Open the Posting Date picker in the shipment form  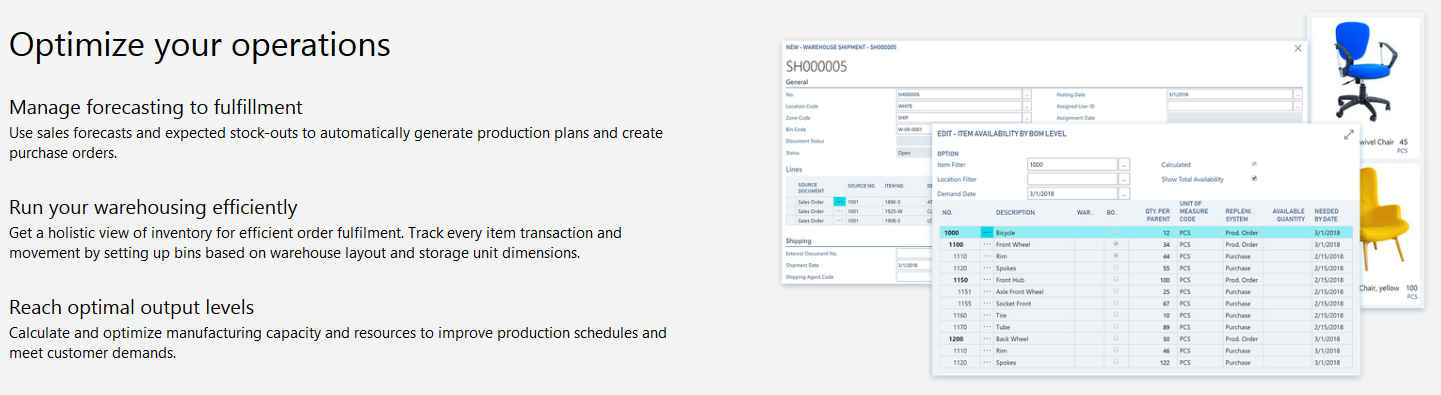(1298, 94)
